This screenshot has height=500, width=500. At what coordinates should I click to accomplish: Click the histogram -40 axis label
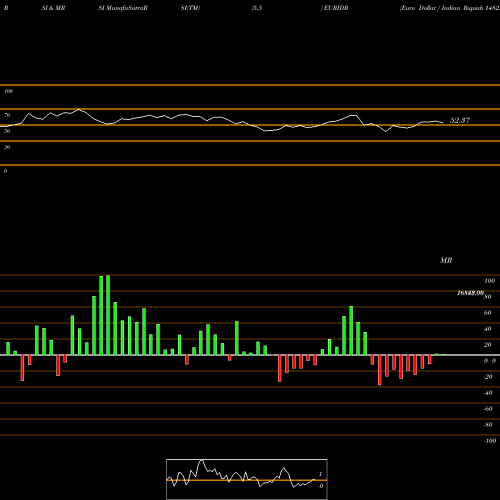pos(488,393)
